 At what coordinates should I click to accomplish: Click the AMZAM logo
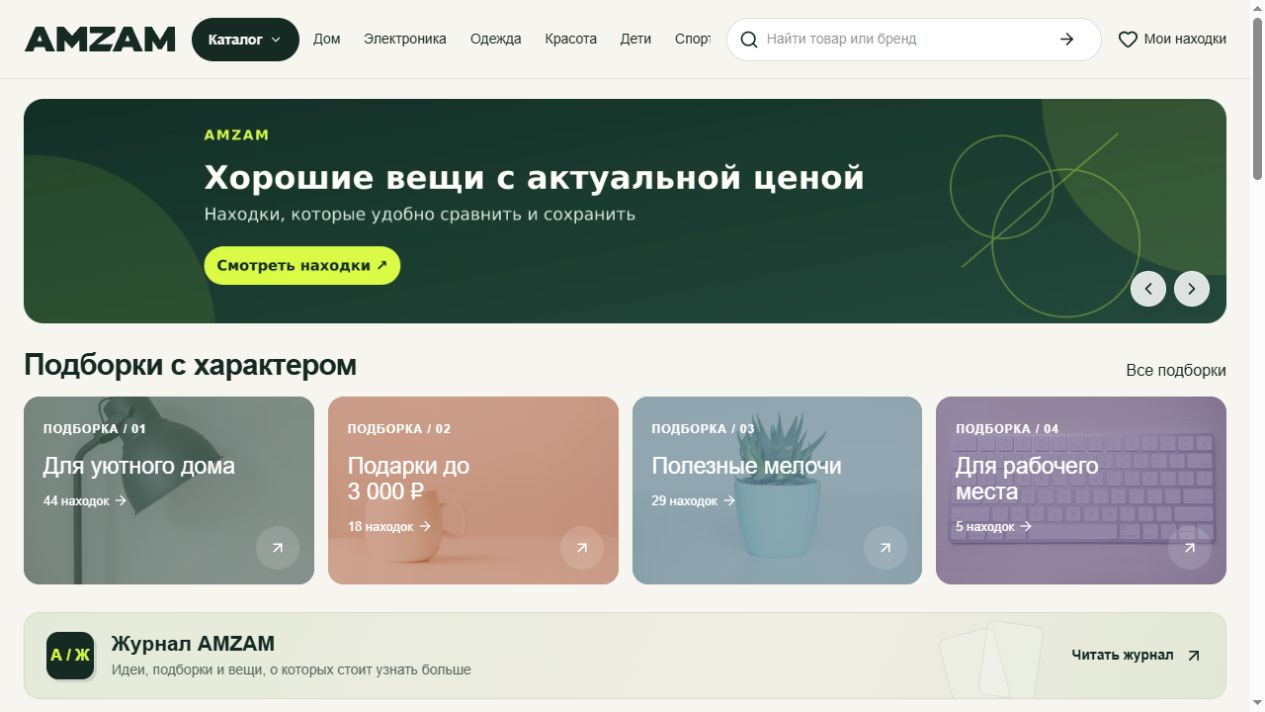click(100, 39)
